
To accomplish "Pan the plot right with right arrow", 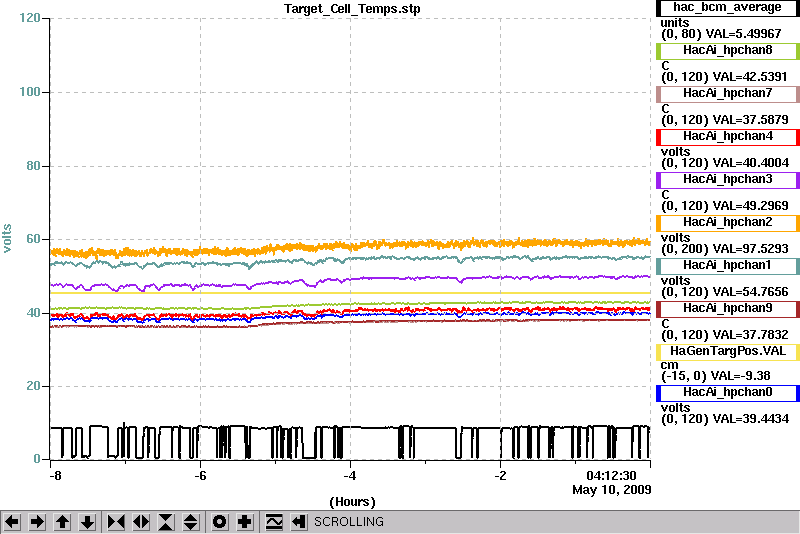I will 37,522.
